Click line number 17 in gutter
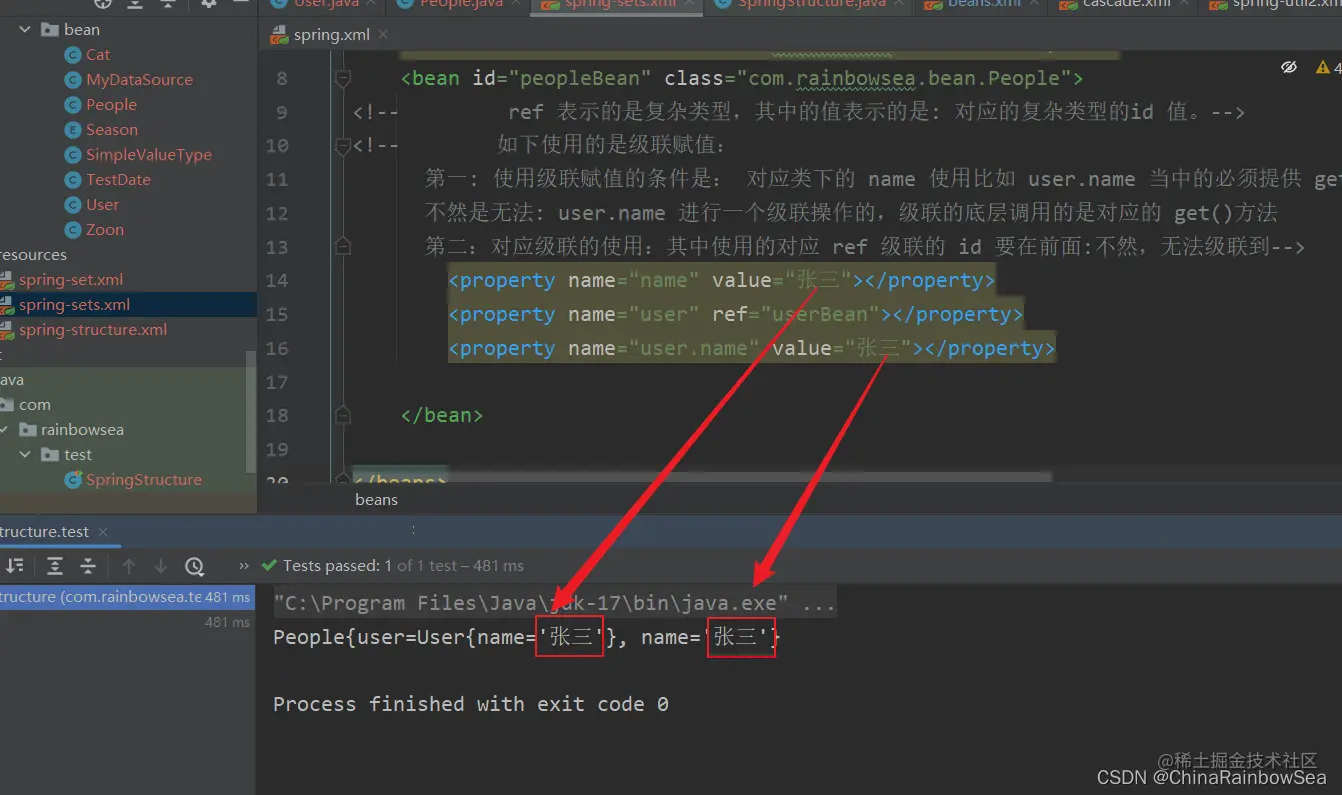The image size is (1342, 795). point(277,382)
